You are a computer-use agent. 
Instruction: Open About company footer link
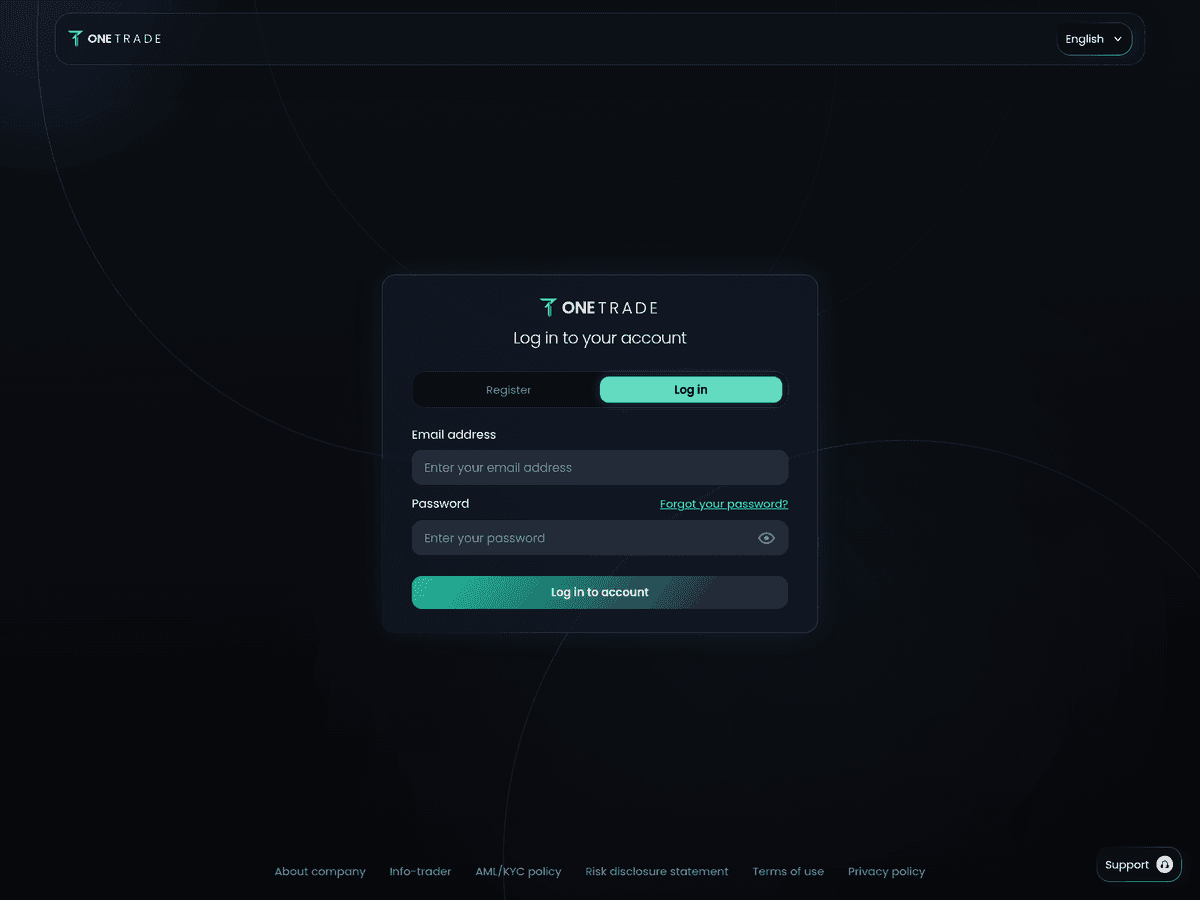320,872
